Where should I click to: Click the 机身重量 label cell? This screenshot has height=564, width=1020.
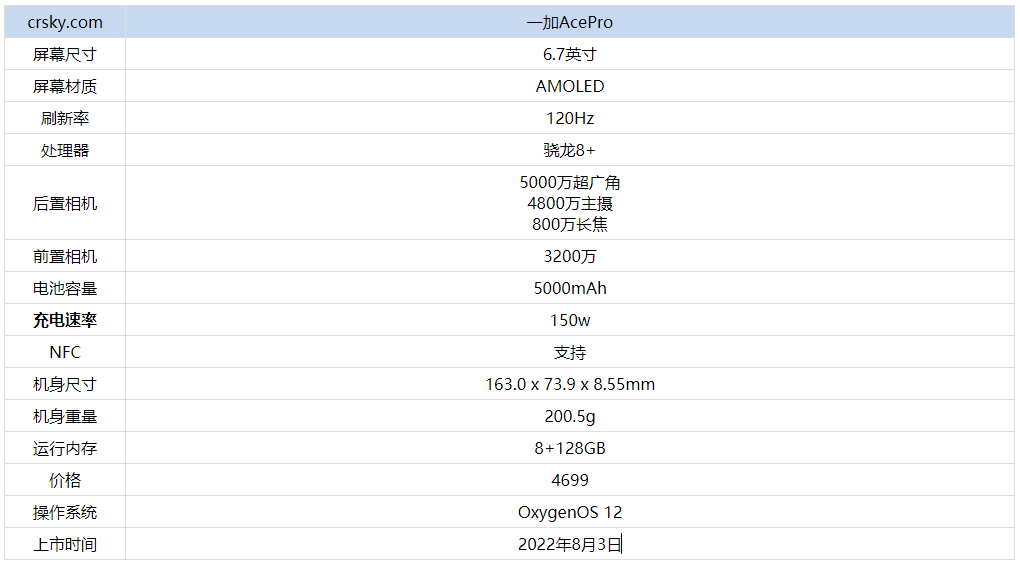(x=65, y=416)
